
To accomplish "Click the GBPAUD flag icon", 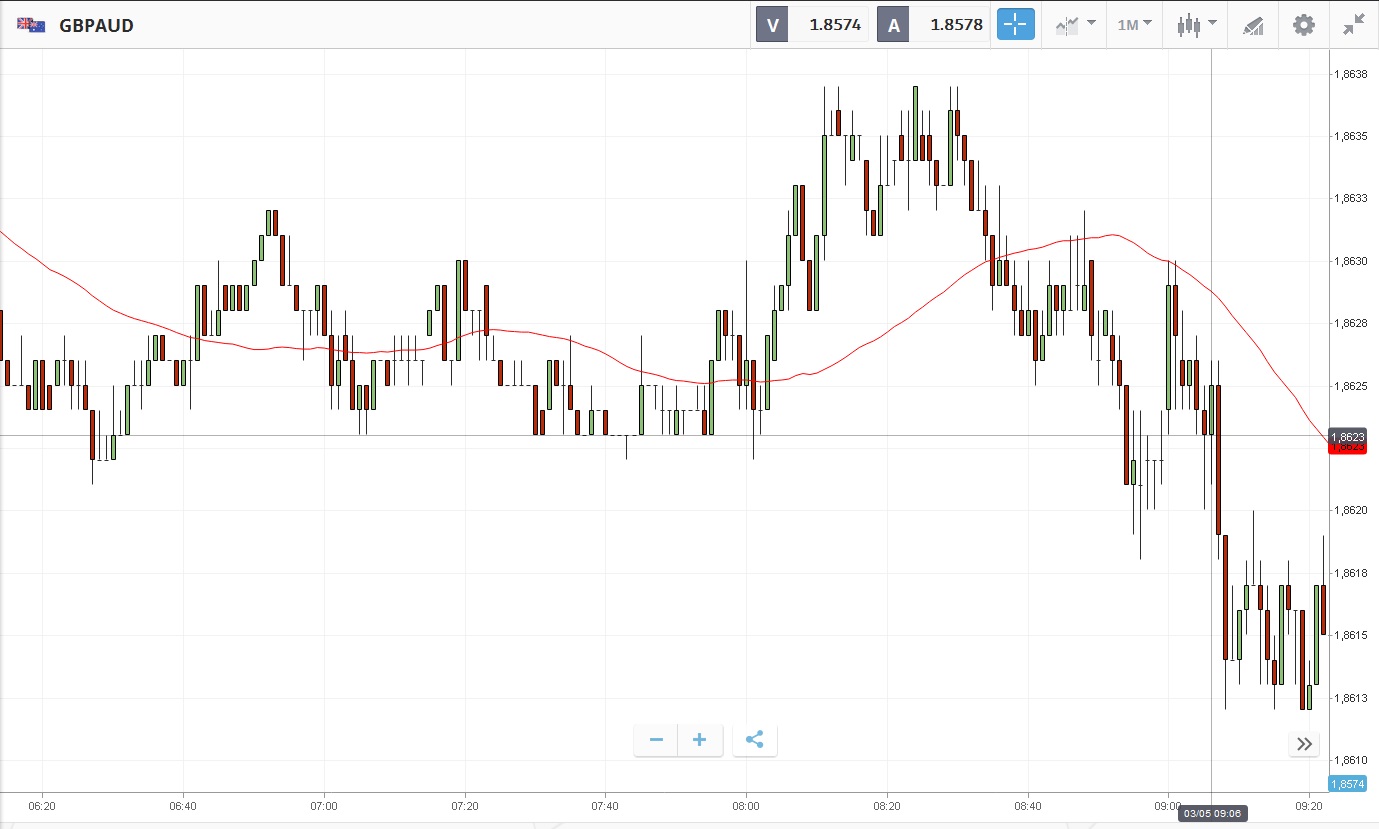I will tap(30, 25).
